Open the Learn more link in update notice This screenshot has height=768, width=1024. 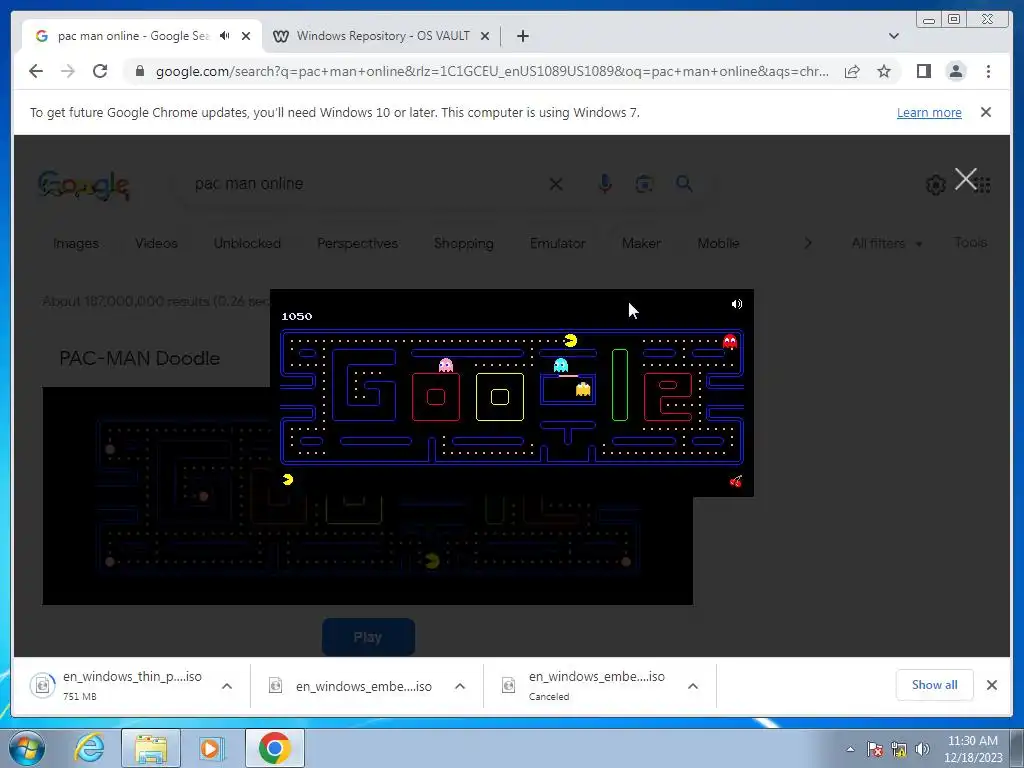(929, 112)
